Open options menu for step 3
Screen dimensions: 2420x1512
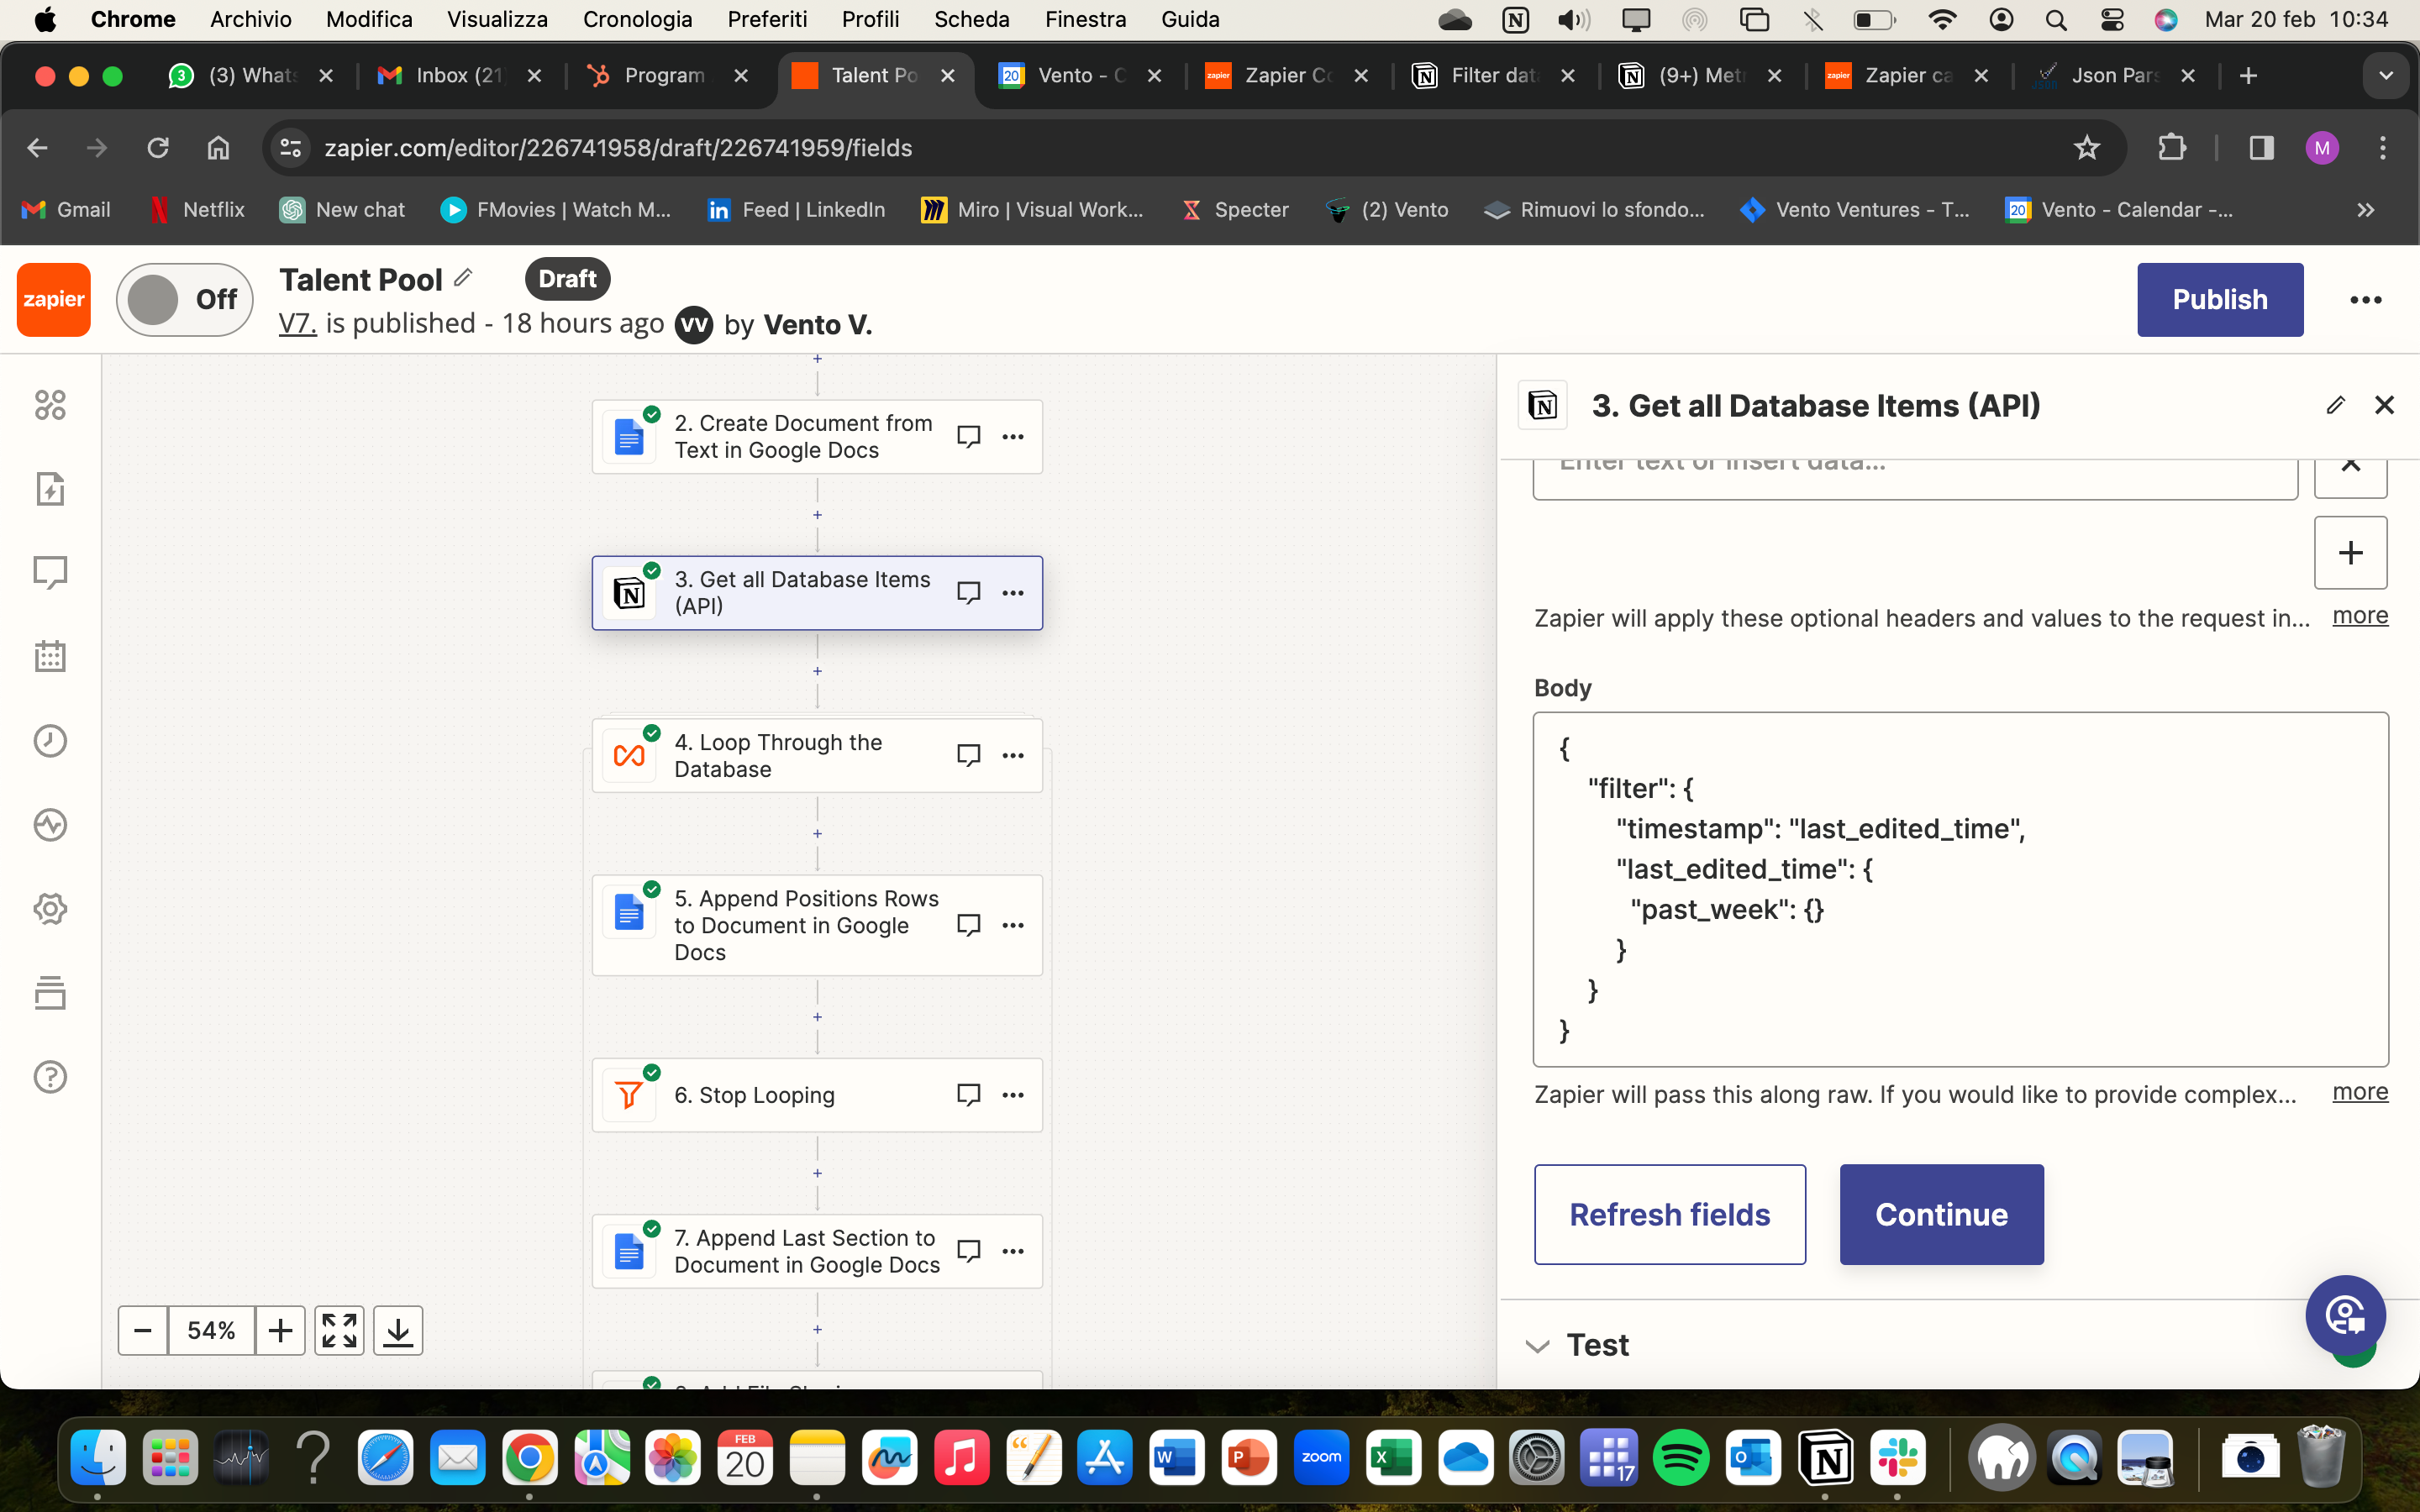(1013, 593)
